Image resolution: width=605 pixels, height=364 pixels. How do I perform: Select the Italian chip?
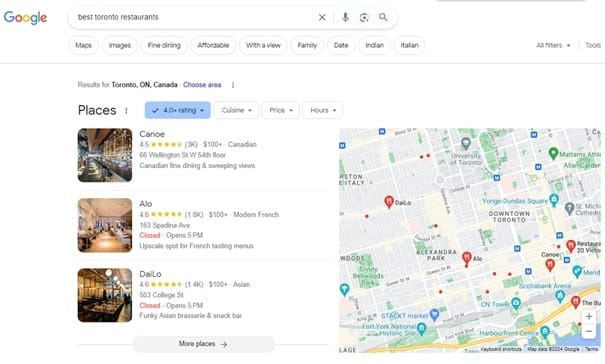(409, 46)
